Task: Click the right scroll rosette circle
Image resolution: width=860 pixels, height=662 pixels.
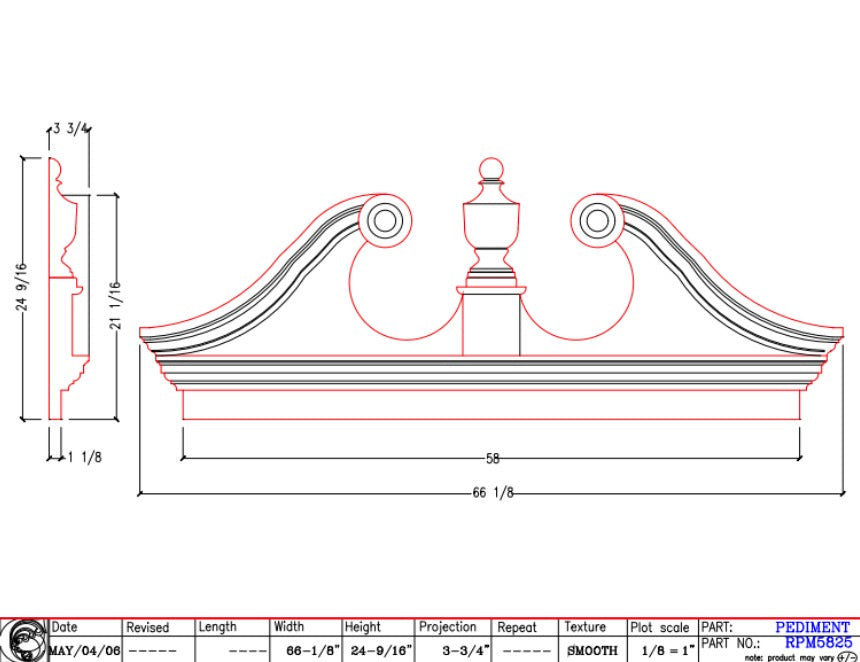Action: coord(597,222)
